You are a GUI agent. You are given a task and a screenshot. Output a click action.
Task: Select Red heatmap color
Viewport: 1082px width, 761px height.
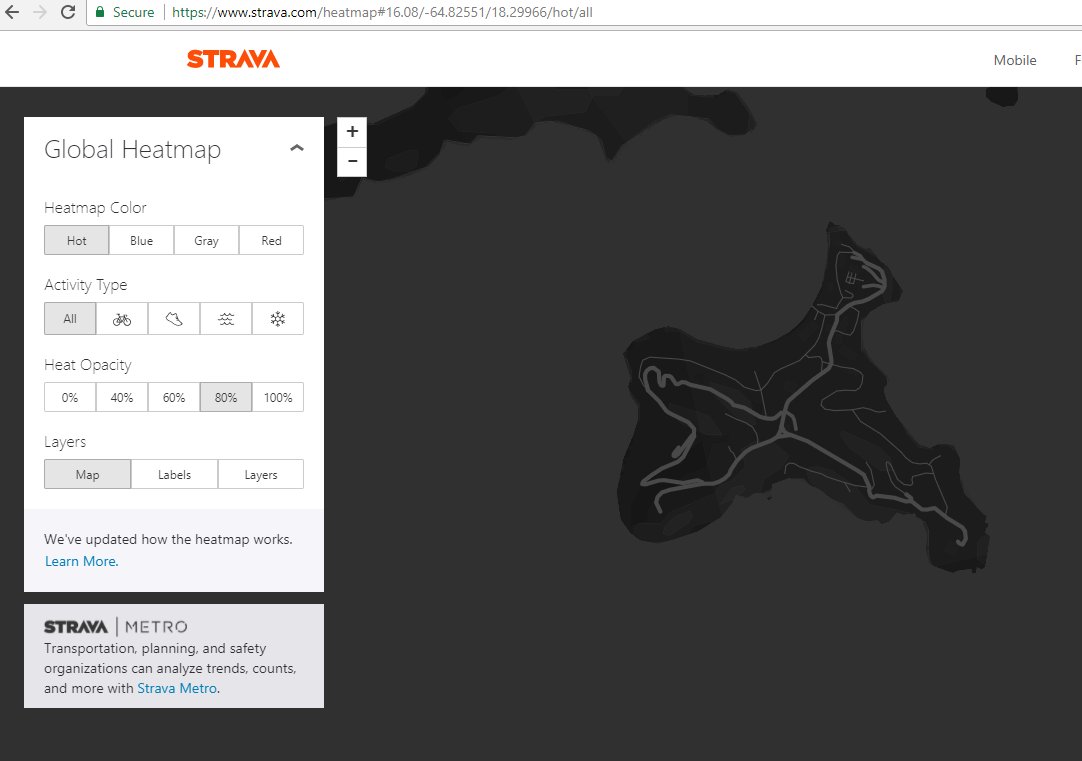coord(271,240)
